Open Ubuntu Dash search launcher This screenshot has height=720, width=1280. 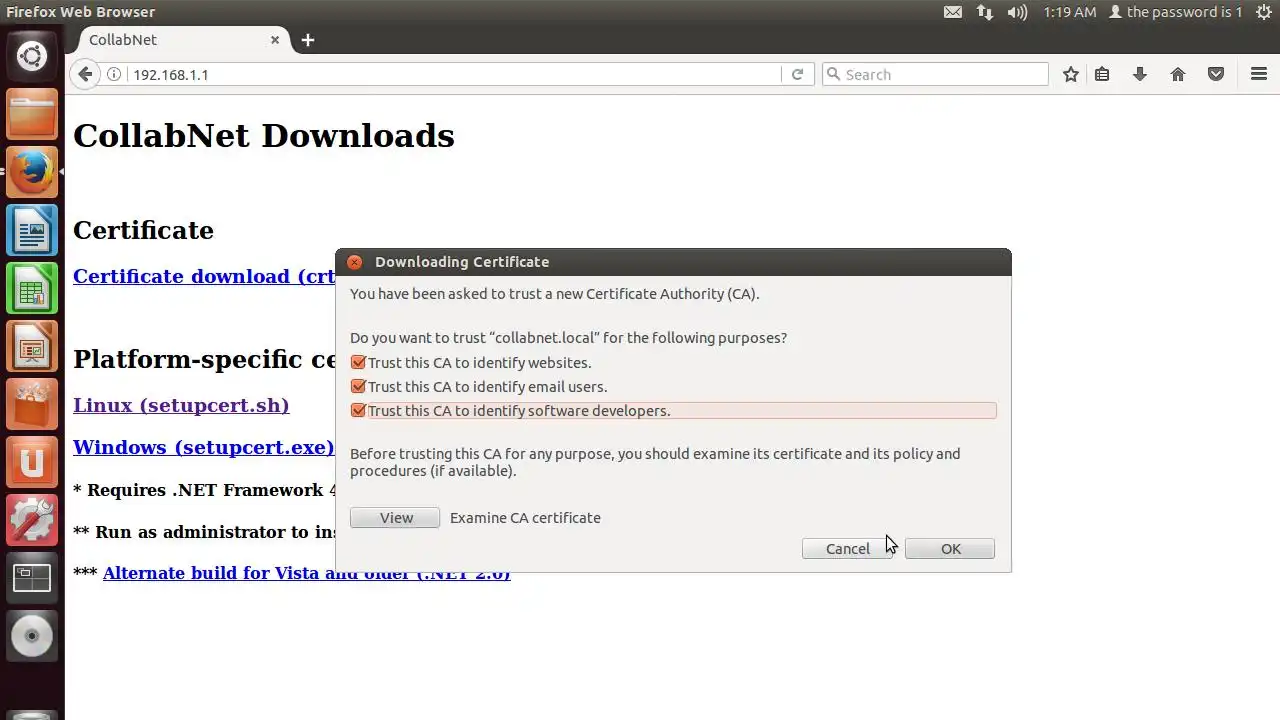coord(32,55)
